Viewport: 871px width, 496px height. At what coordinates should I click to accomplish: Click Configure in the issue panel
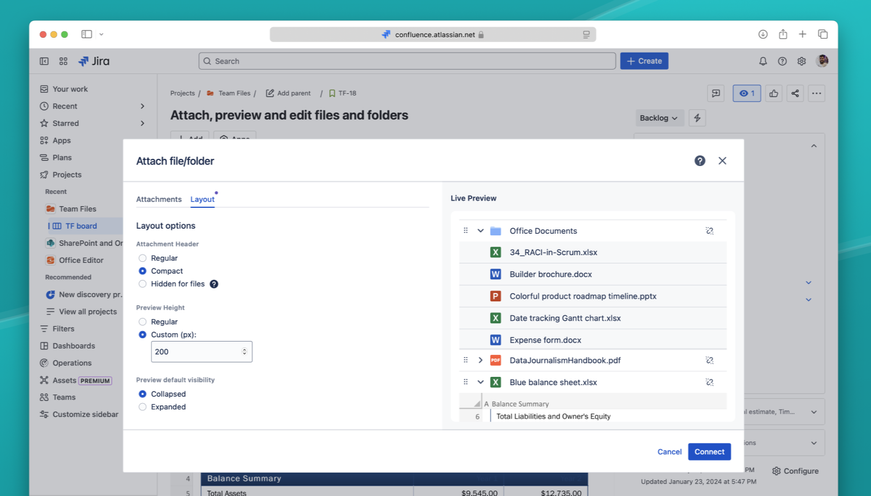click(x=795, y=471)
